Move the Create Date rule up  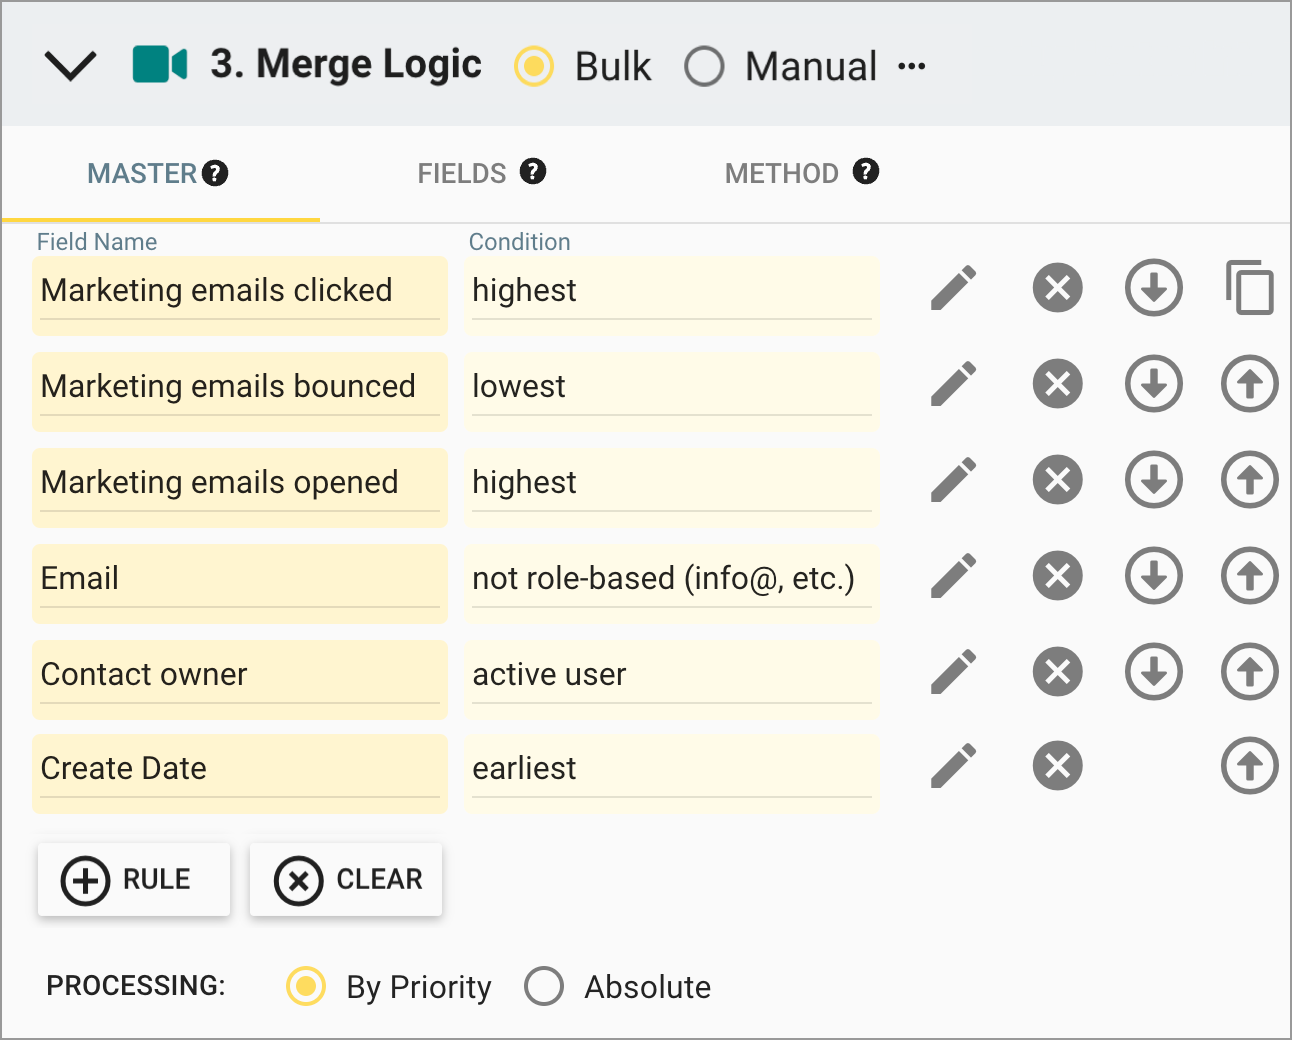click(x=1249, y=766)
